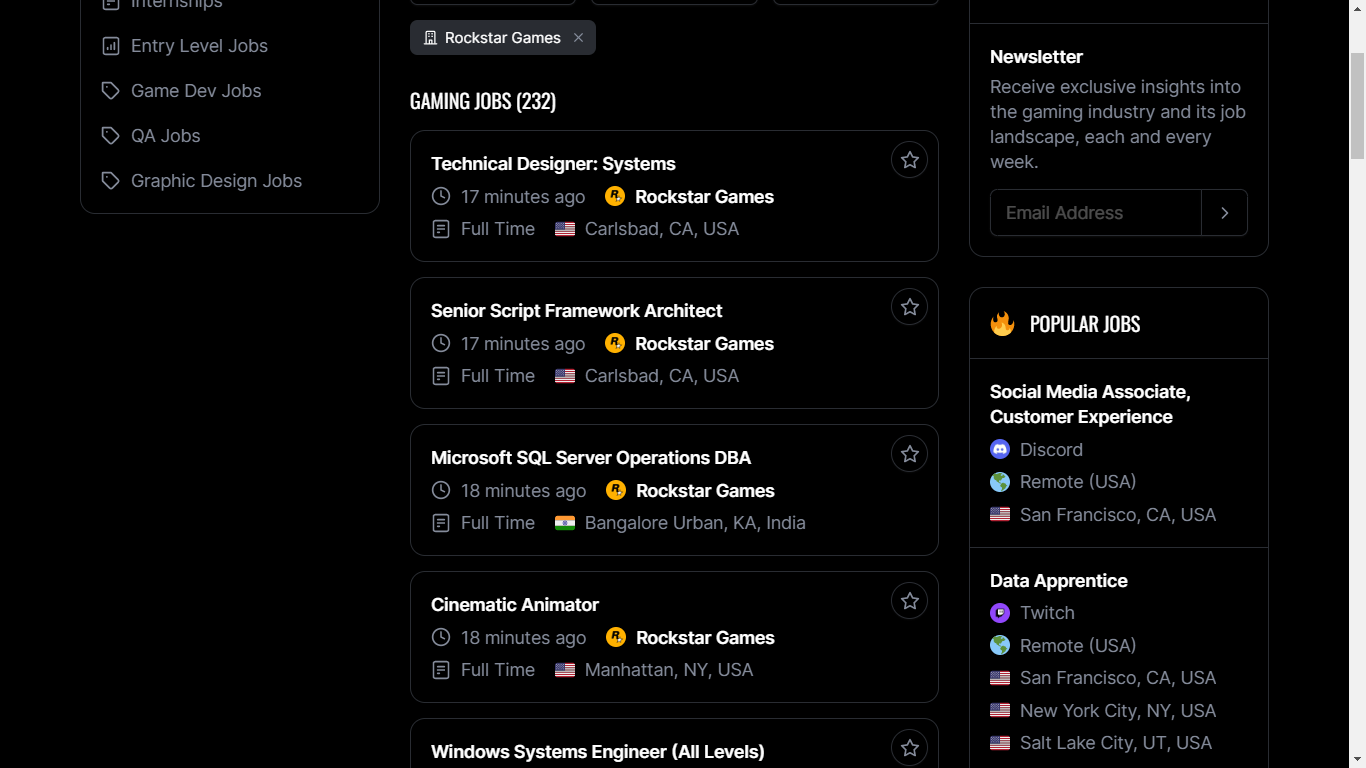Click India flag beside Bangalore Urban
Image resolution: width=1366 pixels, height=768 pixels.
(x=565, y=523)
